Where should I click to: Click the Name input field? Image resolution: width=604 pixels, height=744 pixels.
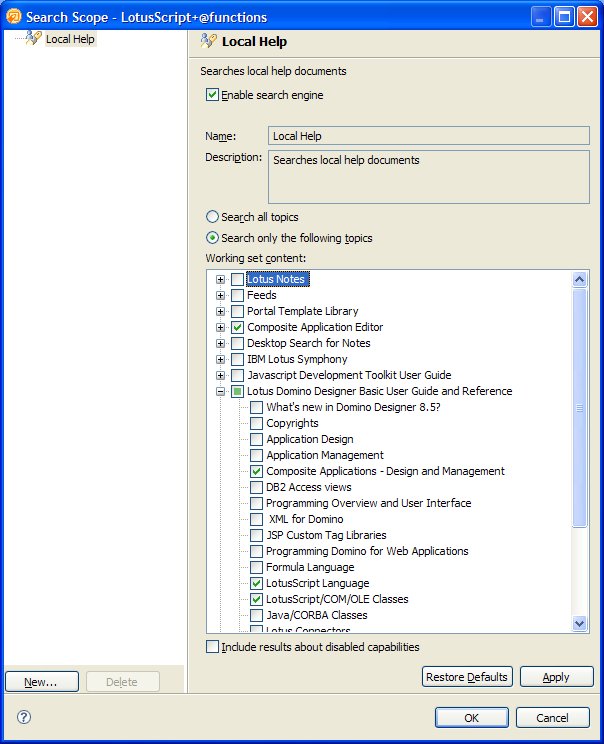pyautogui.click(x=428, y=136)
